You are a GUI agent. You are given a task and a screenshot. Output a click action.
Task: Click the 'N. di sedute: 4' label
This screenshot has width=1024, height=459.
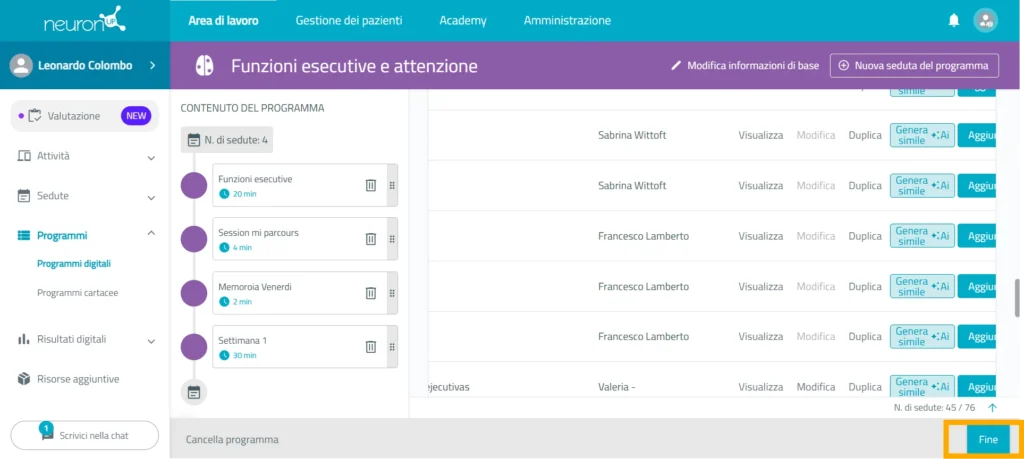[236, 140]
